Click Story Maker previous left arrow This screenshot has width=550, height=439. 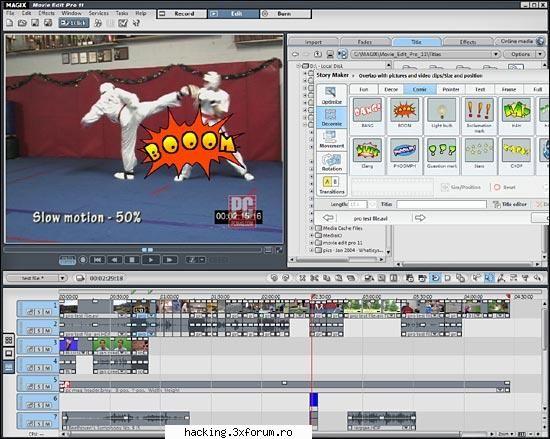[328, 218]
